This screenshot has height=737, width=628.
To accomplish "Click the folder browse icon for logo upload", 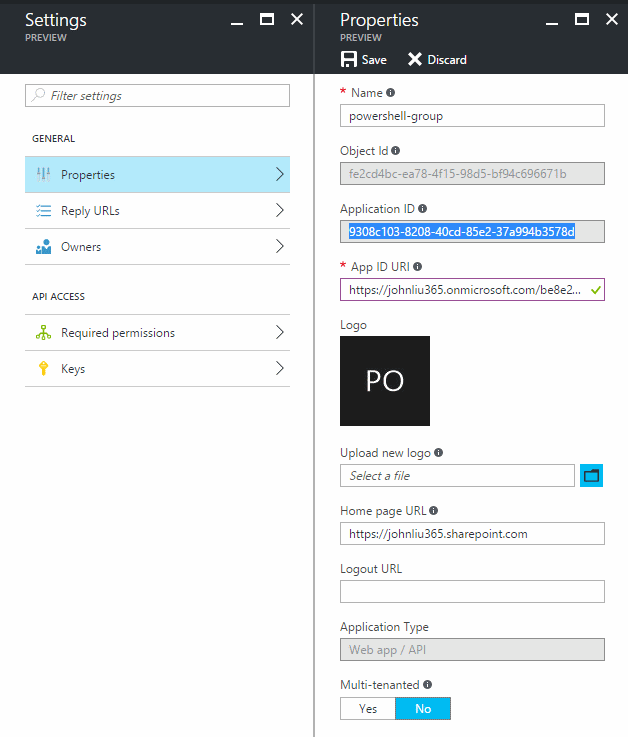I will coord(592,476).
